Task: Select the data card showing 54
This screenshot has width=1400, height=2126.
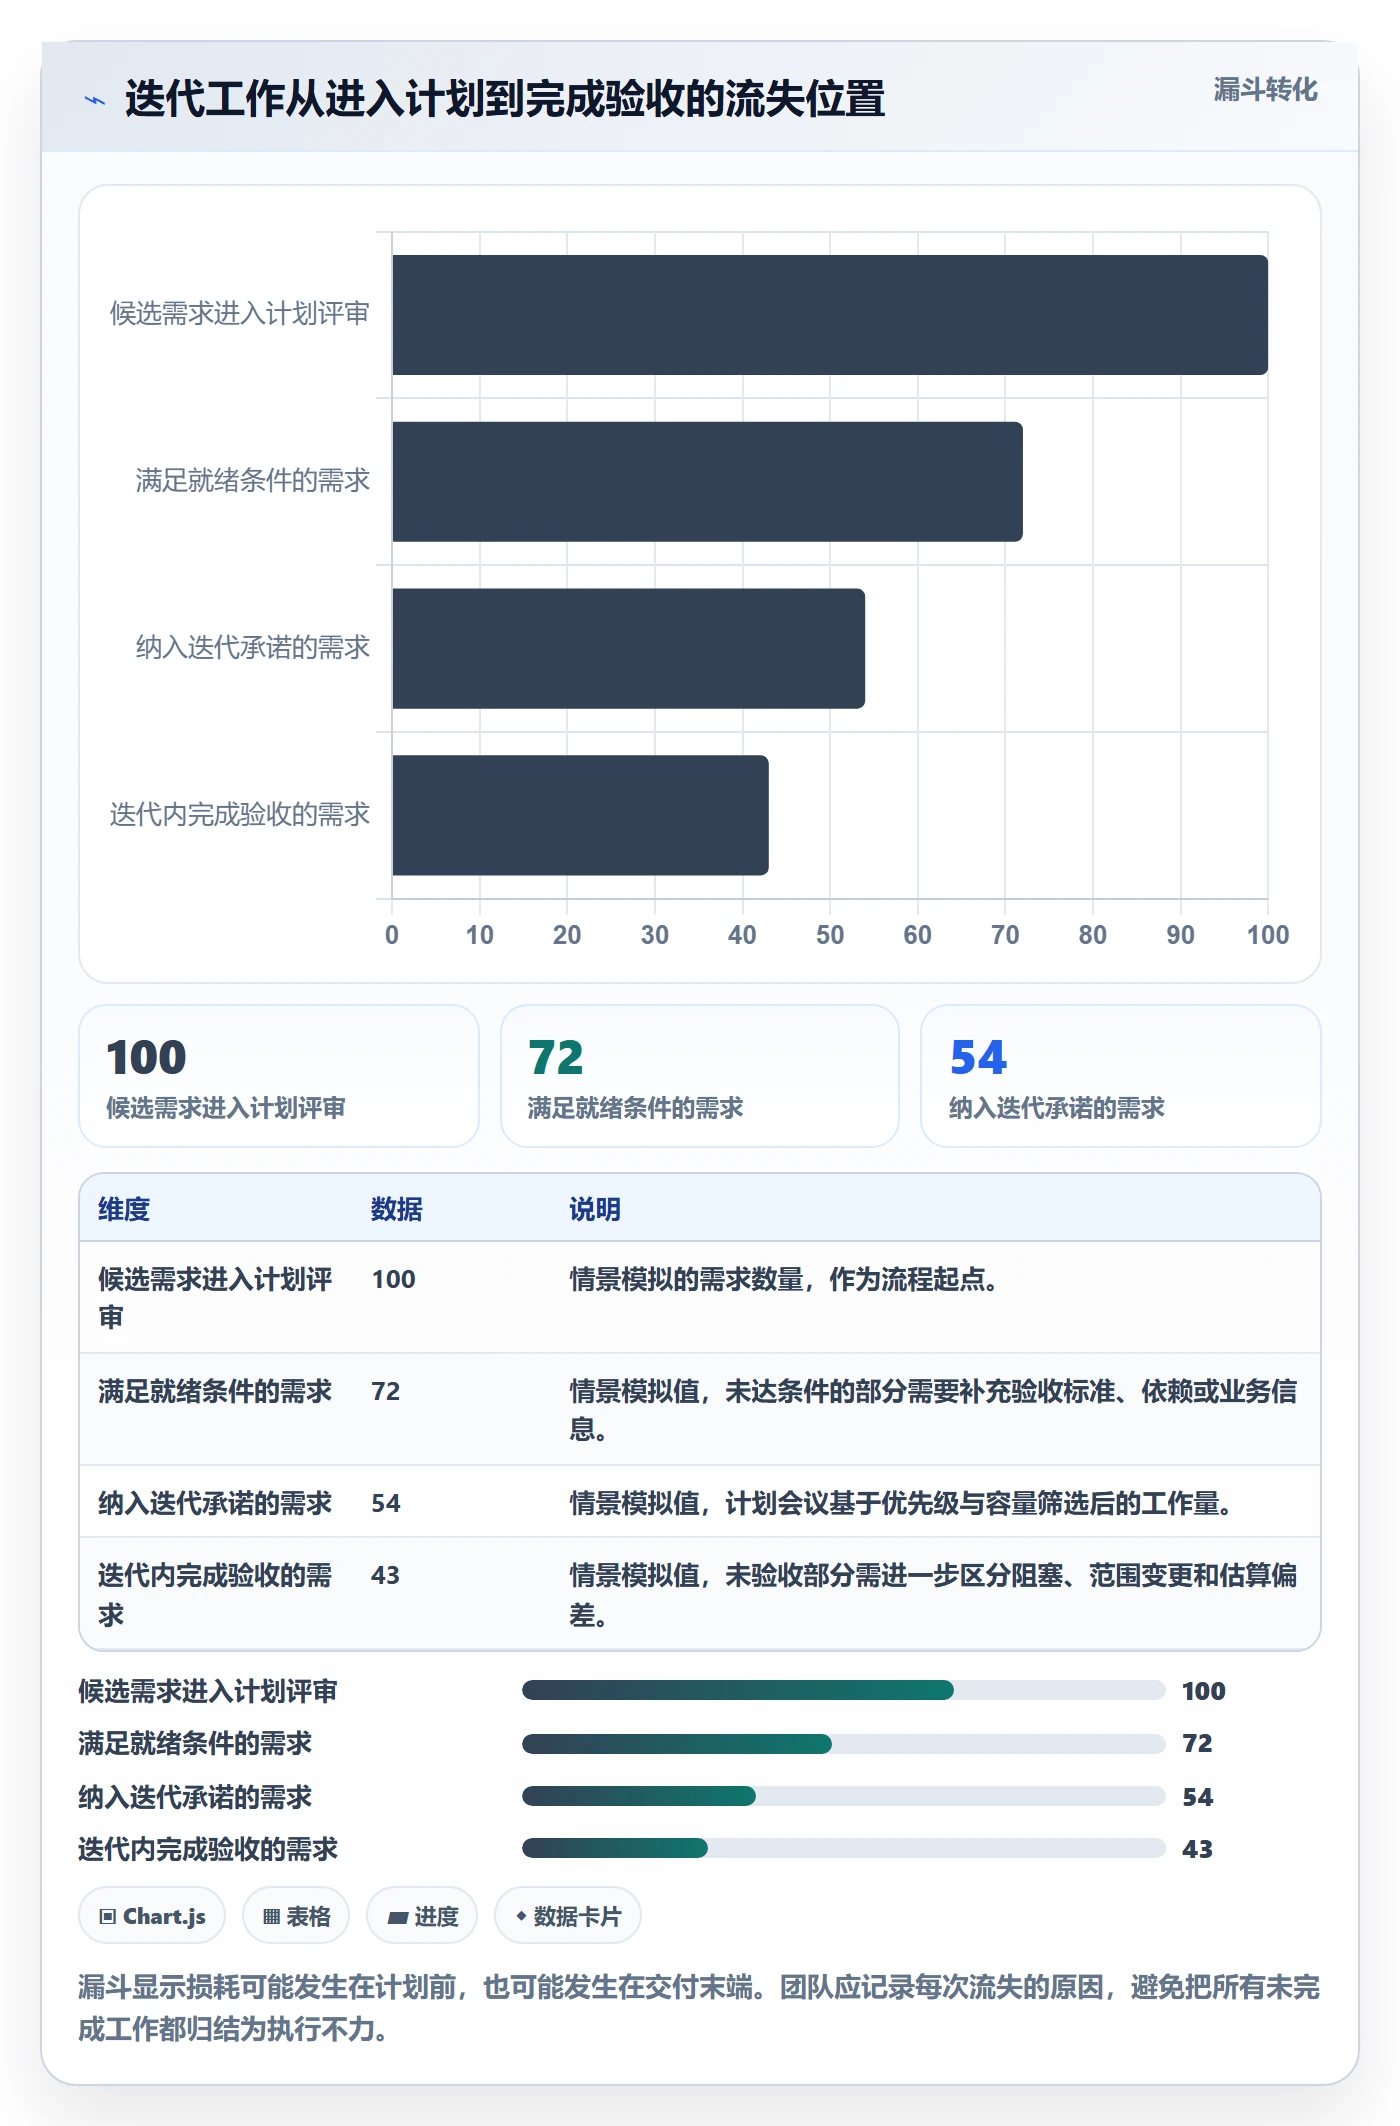Action: pyautogui.click(x=1121, y=1076)
